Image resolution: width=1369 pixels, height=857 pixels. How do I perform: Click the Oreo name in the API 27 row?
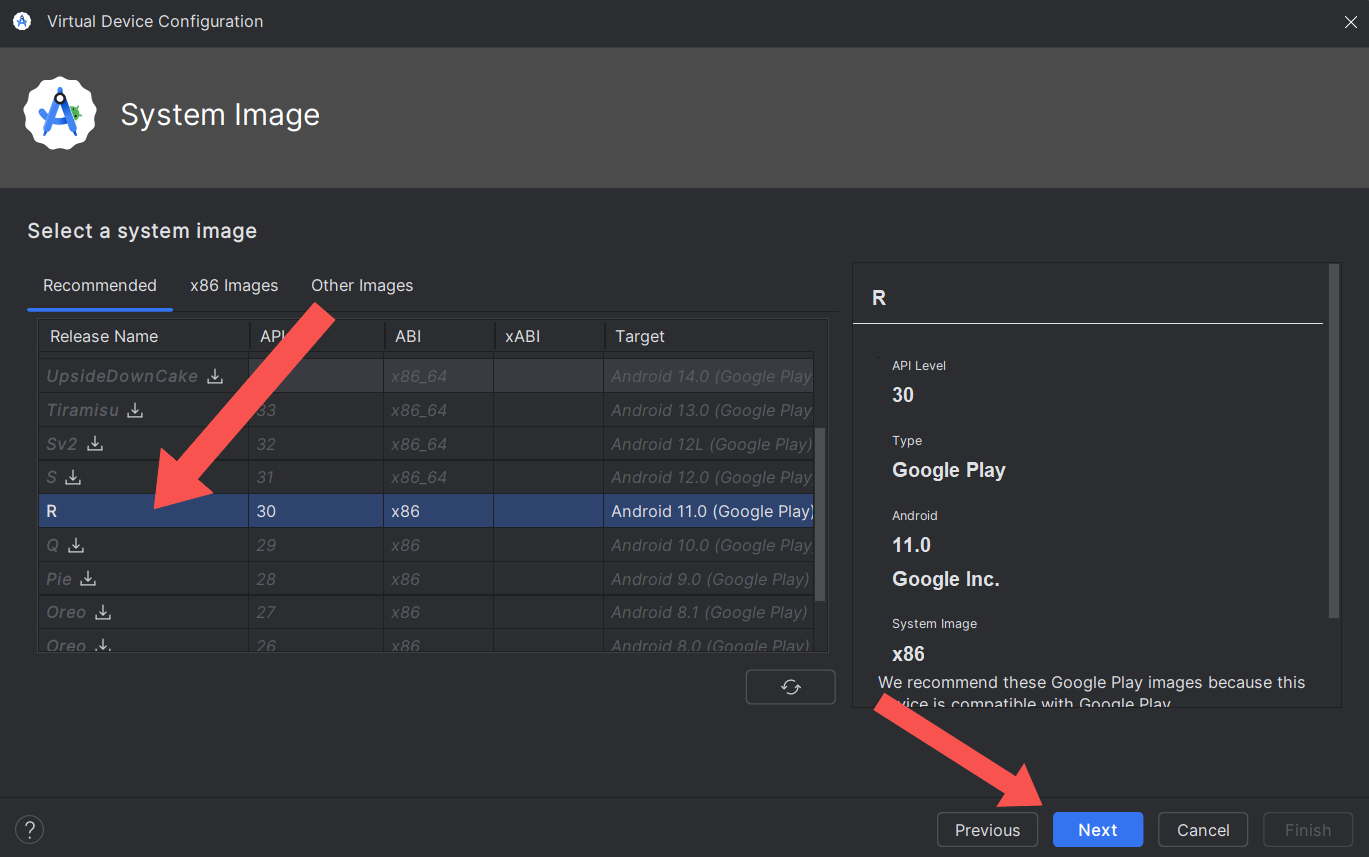coord(66,612)
